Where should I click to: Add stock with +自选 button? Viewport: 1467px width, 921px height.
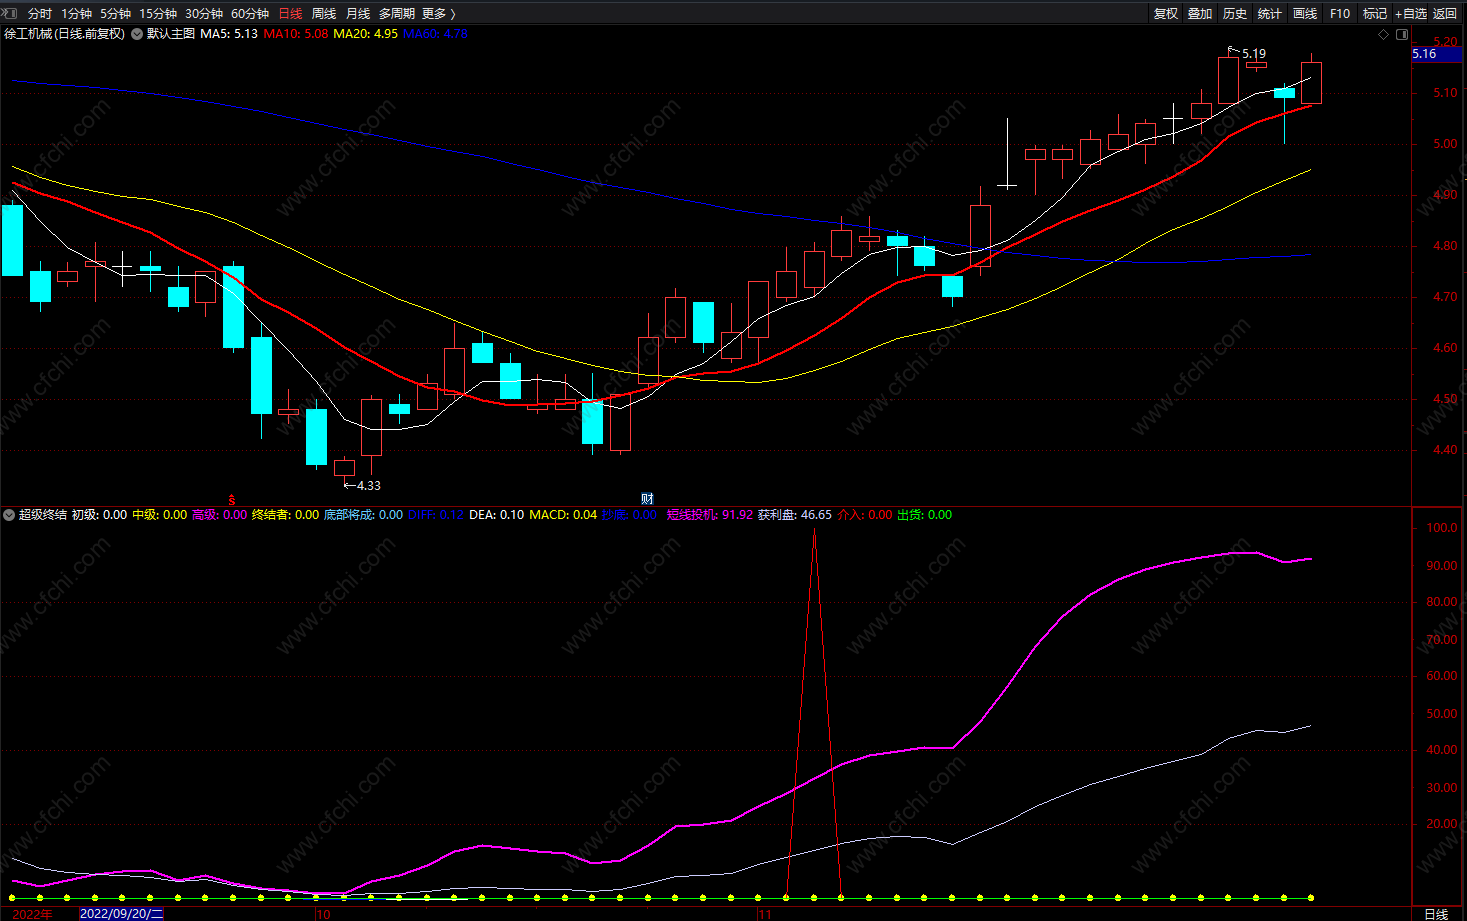point(1411,13)
